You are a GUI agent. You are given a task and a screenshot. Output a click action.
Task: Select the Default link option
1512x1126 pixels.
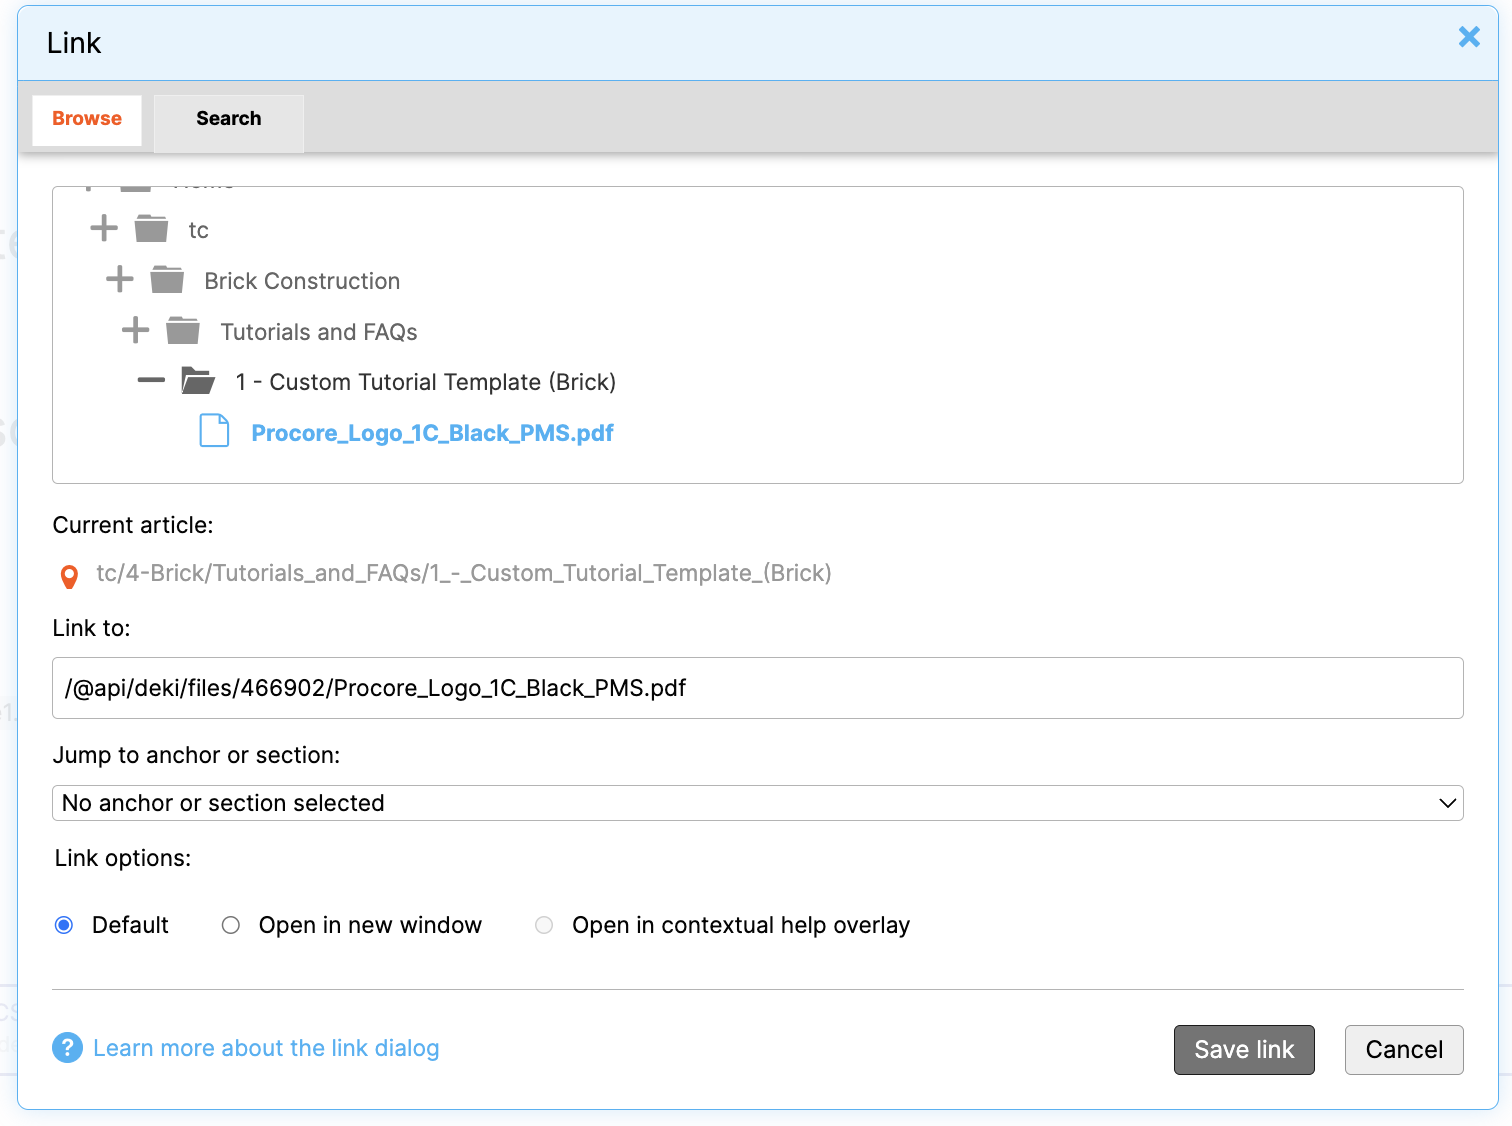pyautogui.click(x=64, y=925)
